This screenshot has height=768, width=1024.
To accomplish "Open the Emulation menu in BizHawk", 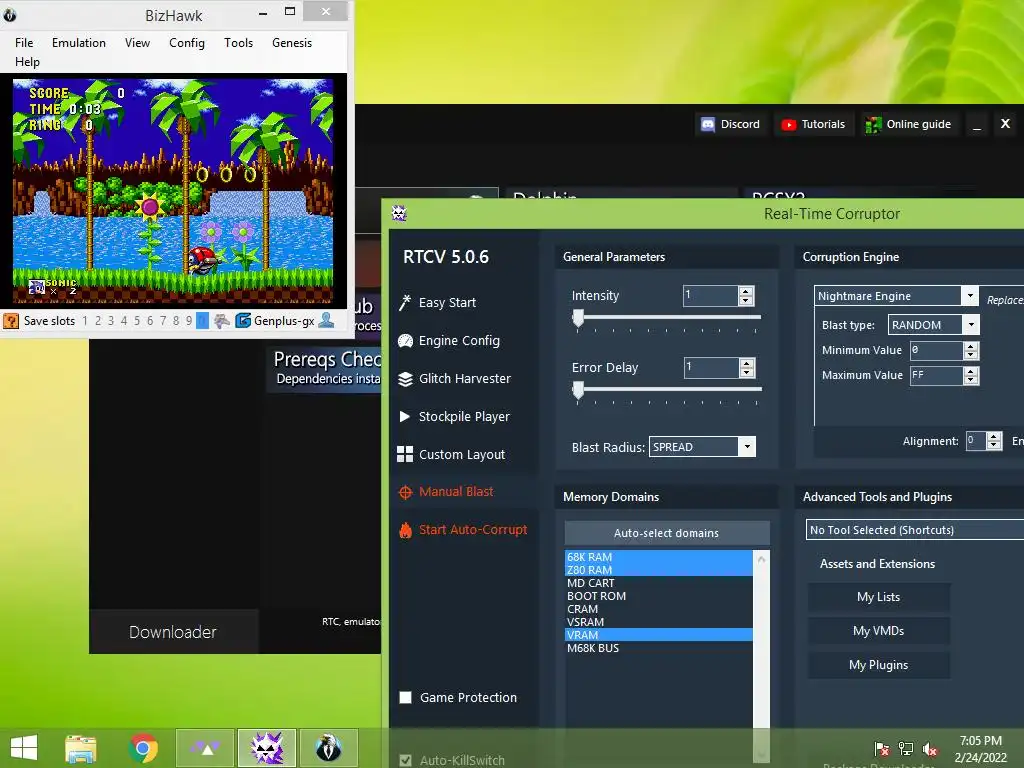I will 79,42.
